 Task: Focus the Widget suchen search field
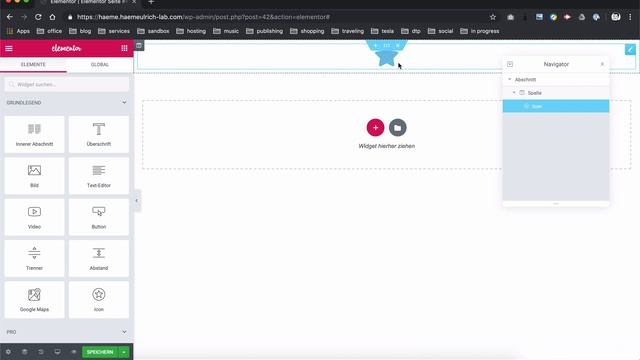(x=67, y=84)
